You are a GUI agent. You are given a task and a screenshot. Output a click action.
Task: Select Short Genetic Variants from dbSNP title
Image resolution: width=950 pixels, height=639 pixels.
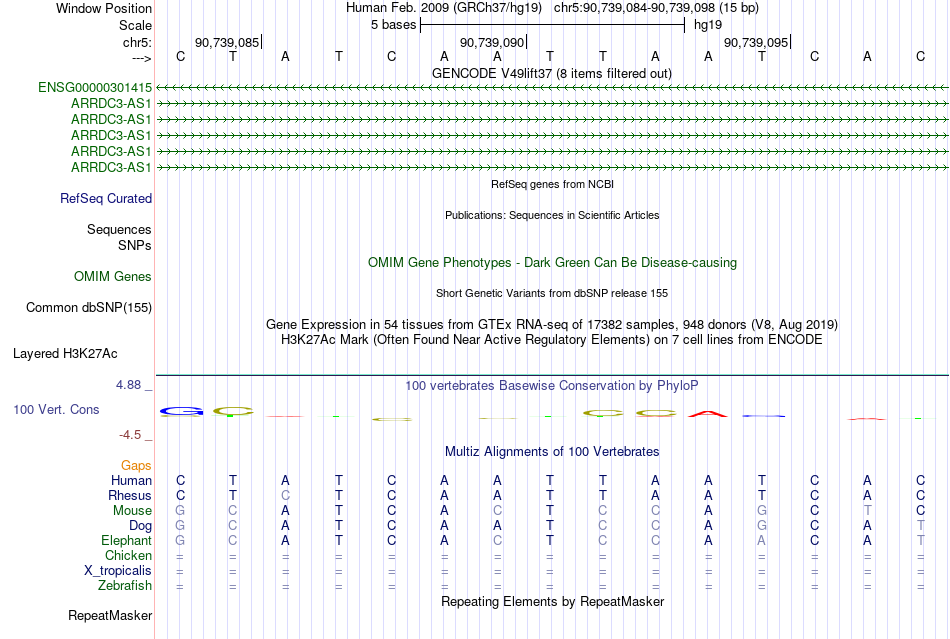552,293
